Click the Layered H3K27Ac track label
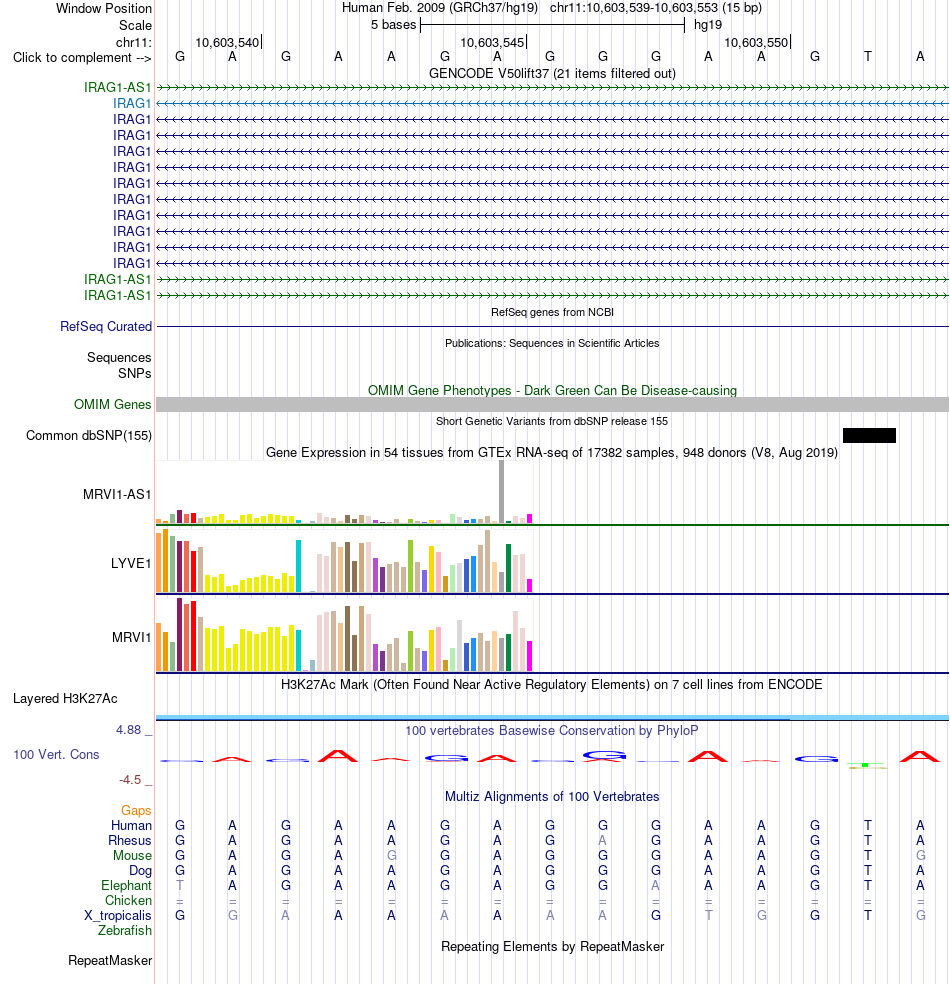The image size is (950, 984). coord(65,699)
